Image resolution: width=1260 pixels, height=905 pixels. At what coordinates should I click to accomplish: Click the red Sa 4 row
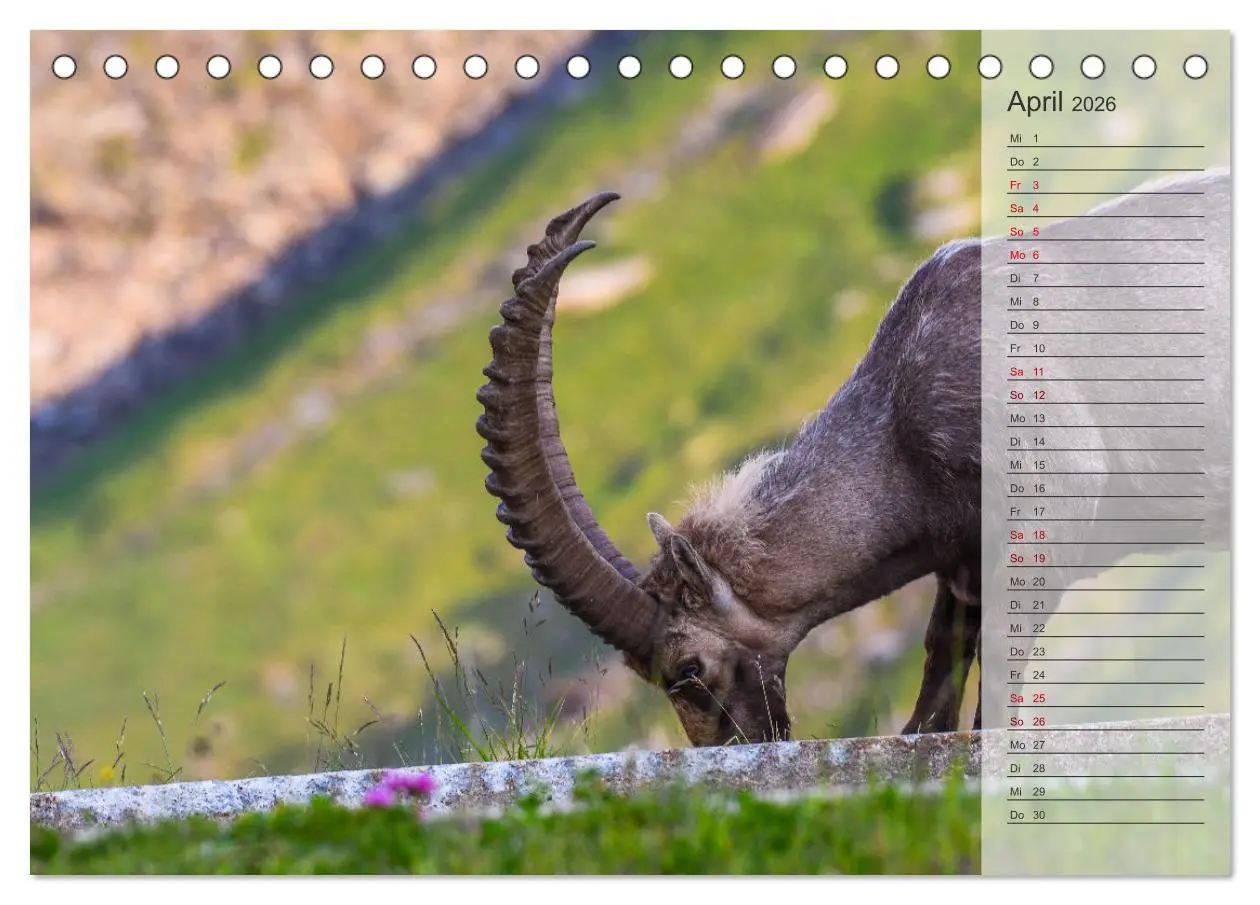point(1105,208)
